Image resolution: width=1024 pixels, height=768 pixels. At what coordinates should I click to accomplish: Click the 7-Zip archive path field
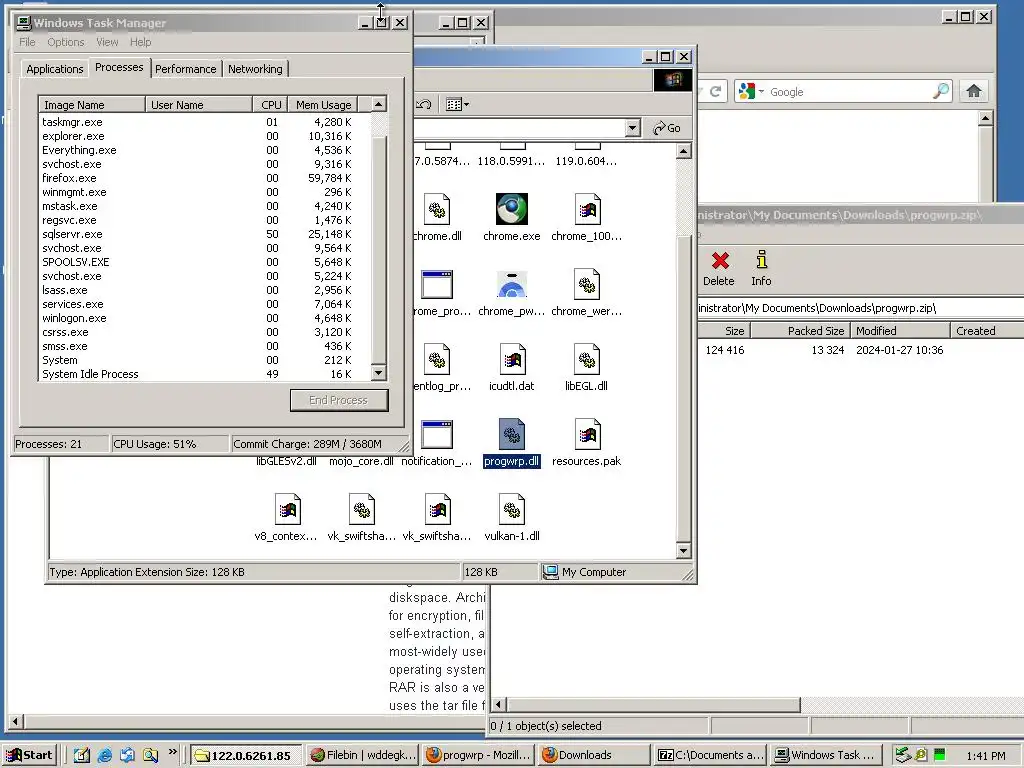[861, 308]
